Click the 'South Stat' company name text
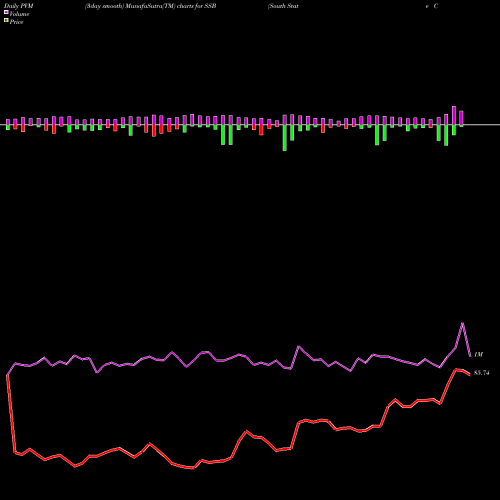 click(283, 6)
